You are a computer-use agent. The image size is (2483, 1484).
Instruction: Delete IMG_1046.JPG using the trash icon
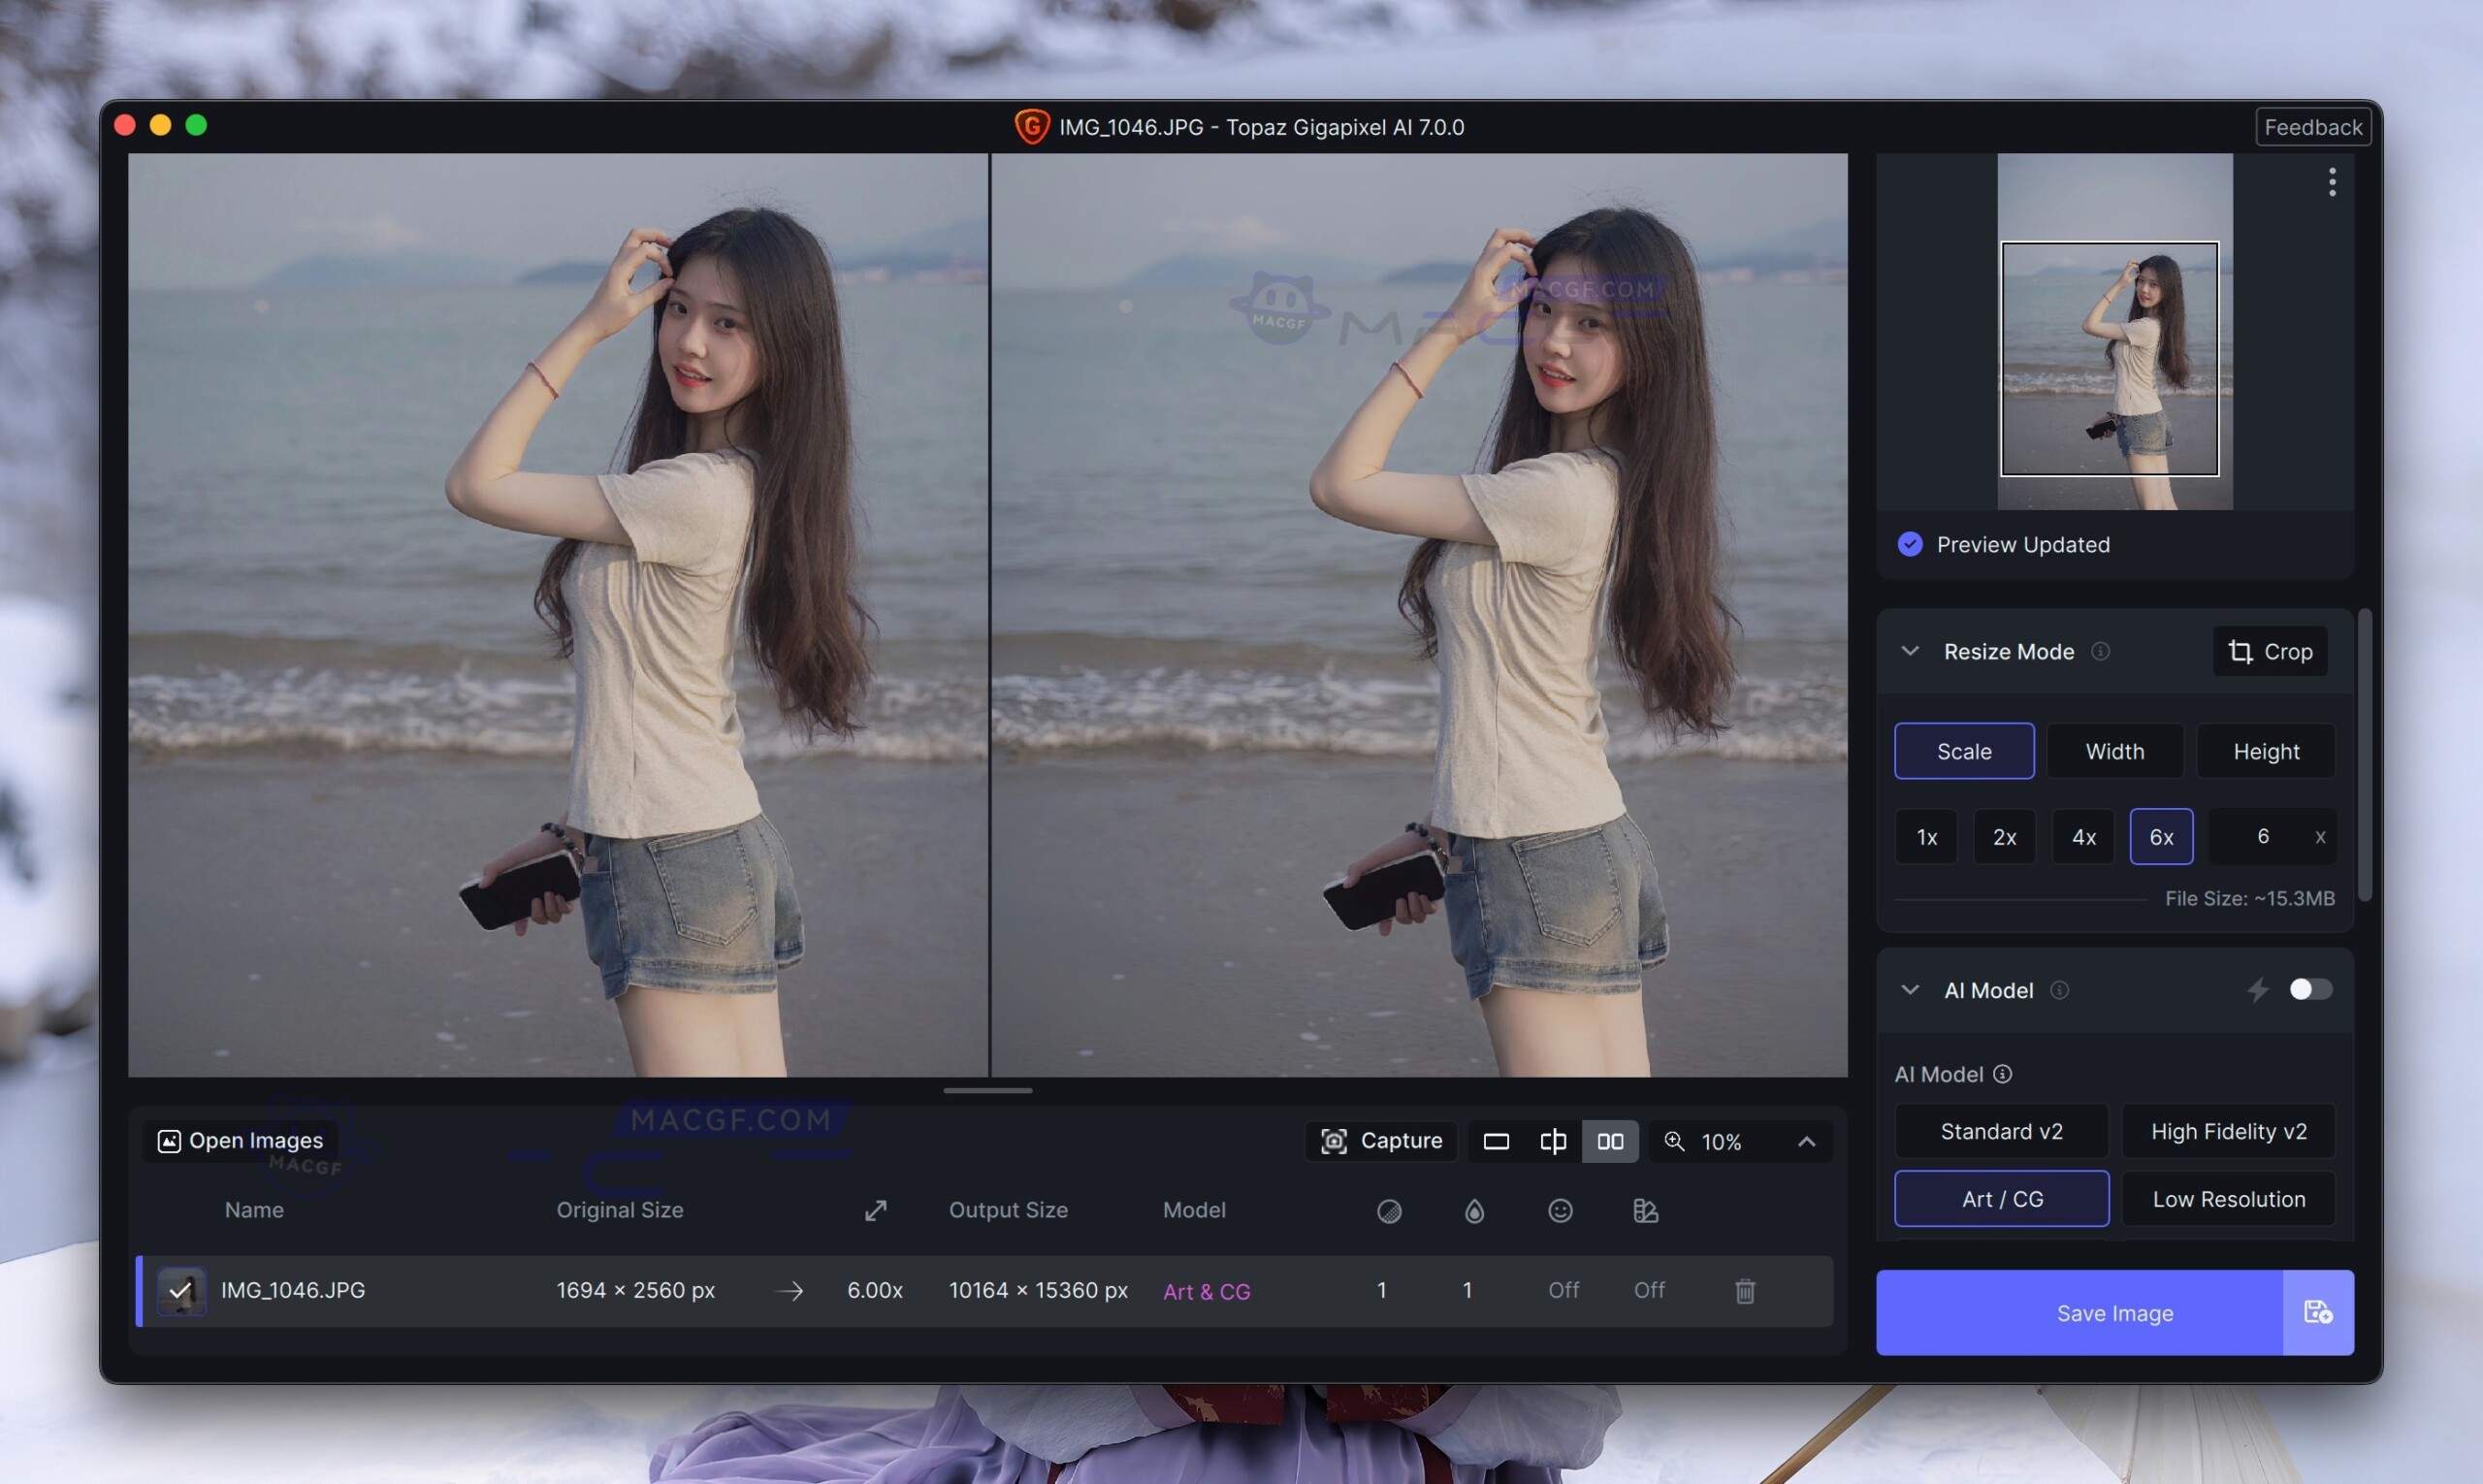[1745, 1290]
